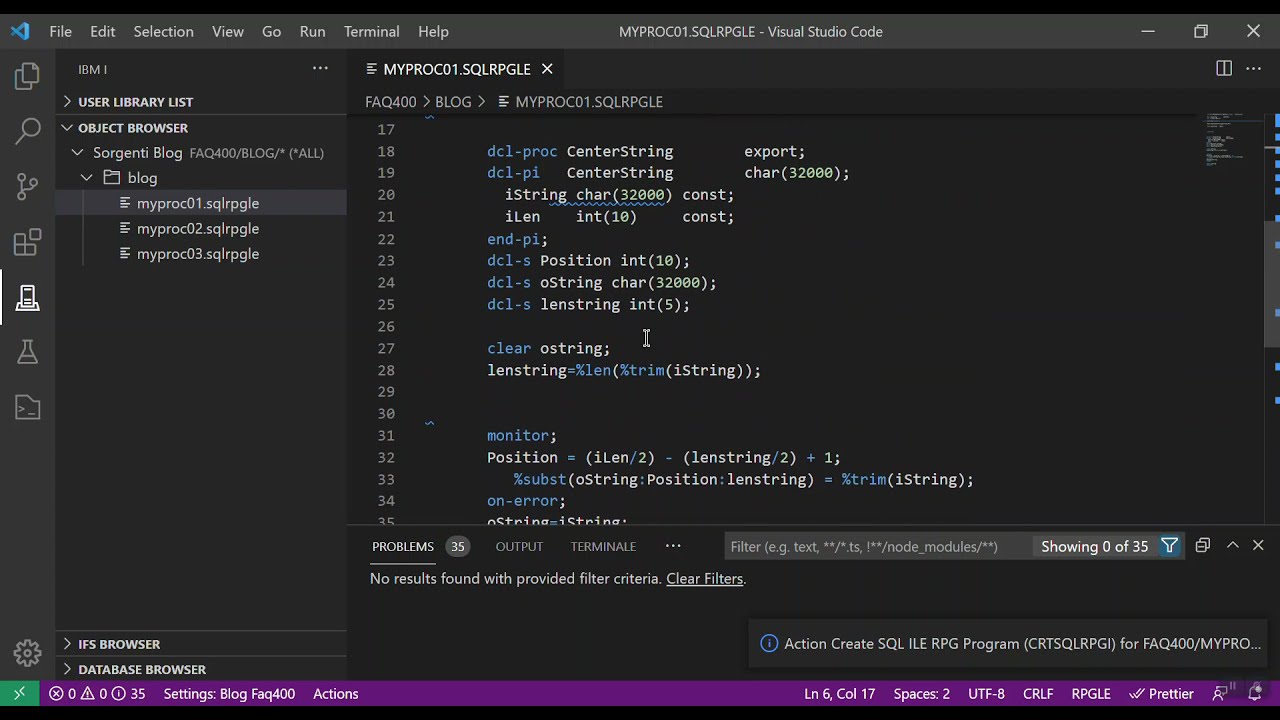Open the File menu

61,31
